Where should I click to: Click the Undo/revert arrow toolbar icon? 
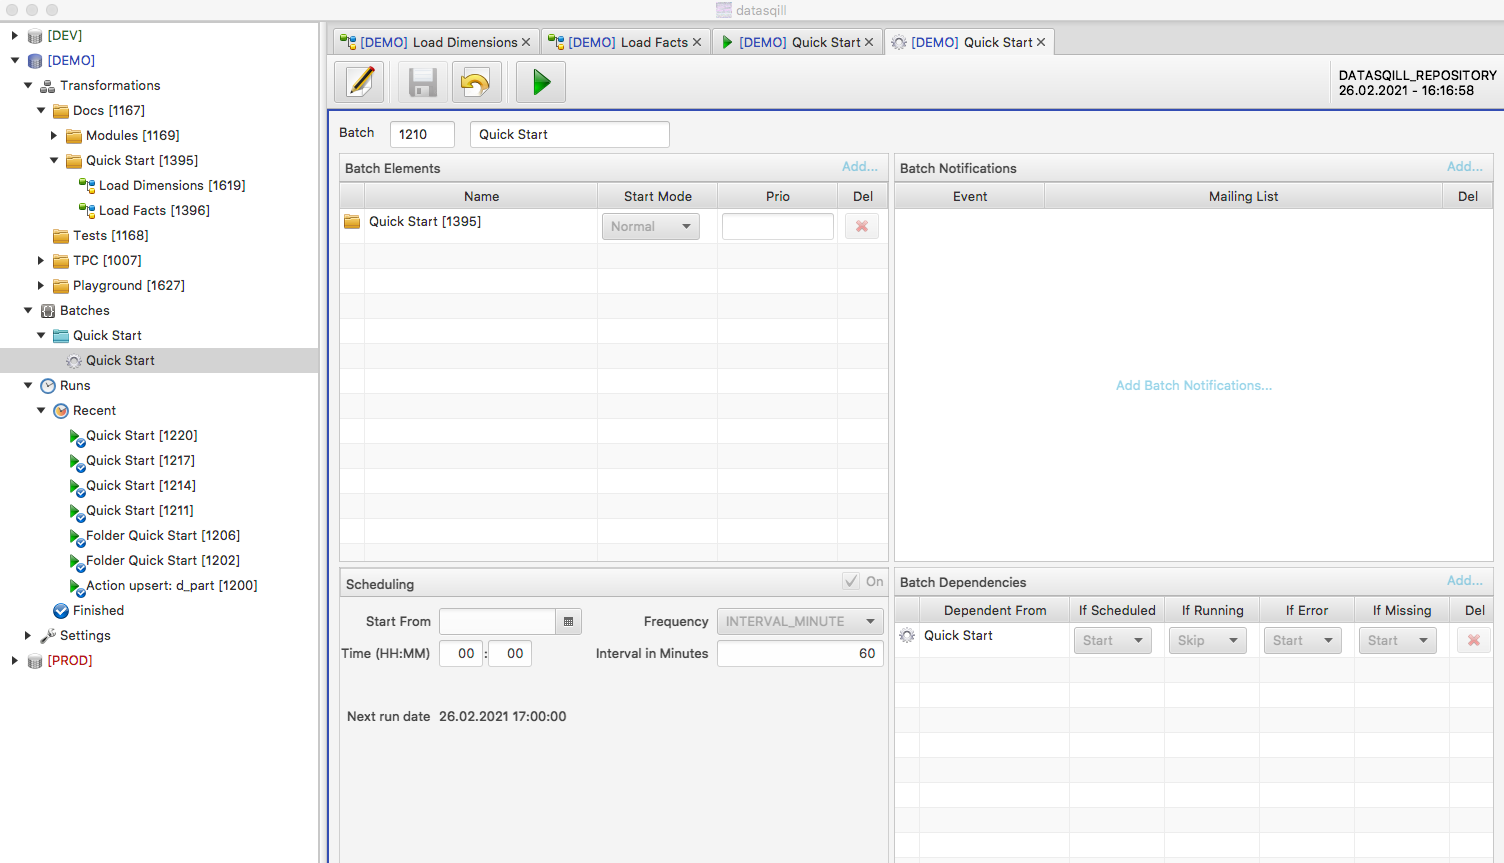tap(476, 82)
